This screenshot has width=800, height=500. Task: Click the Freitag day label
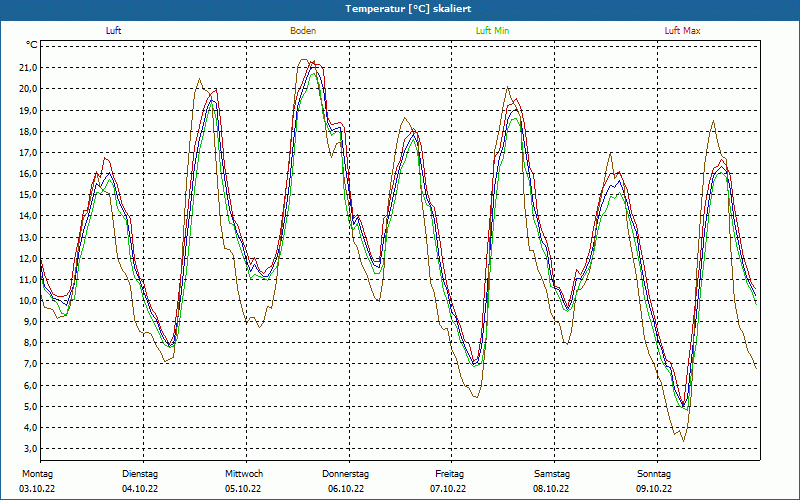pos(449,474)
